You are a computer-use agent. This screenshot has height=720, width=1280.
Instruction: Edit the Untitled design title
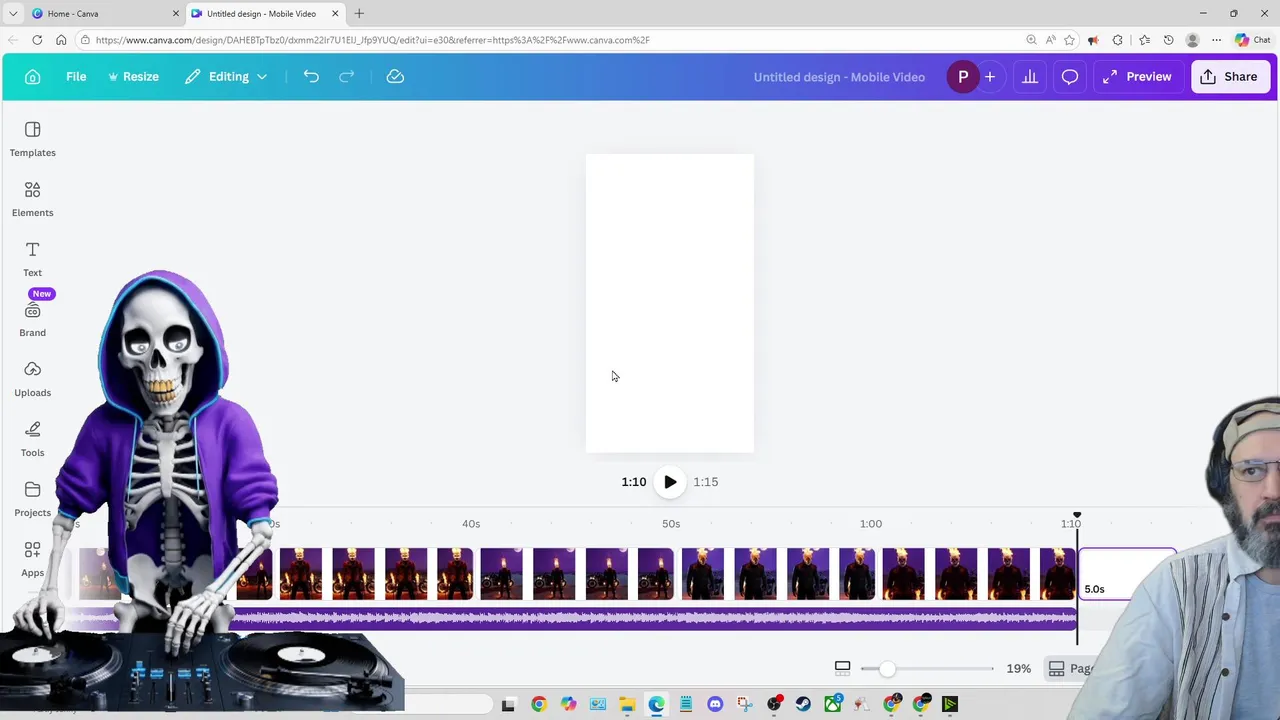click(x=839, y=77)
